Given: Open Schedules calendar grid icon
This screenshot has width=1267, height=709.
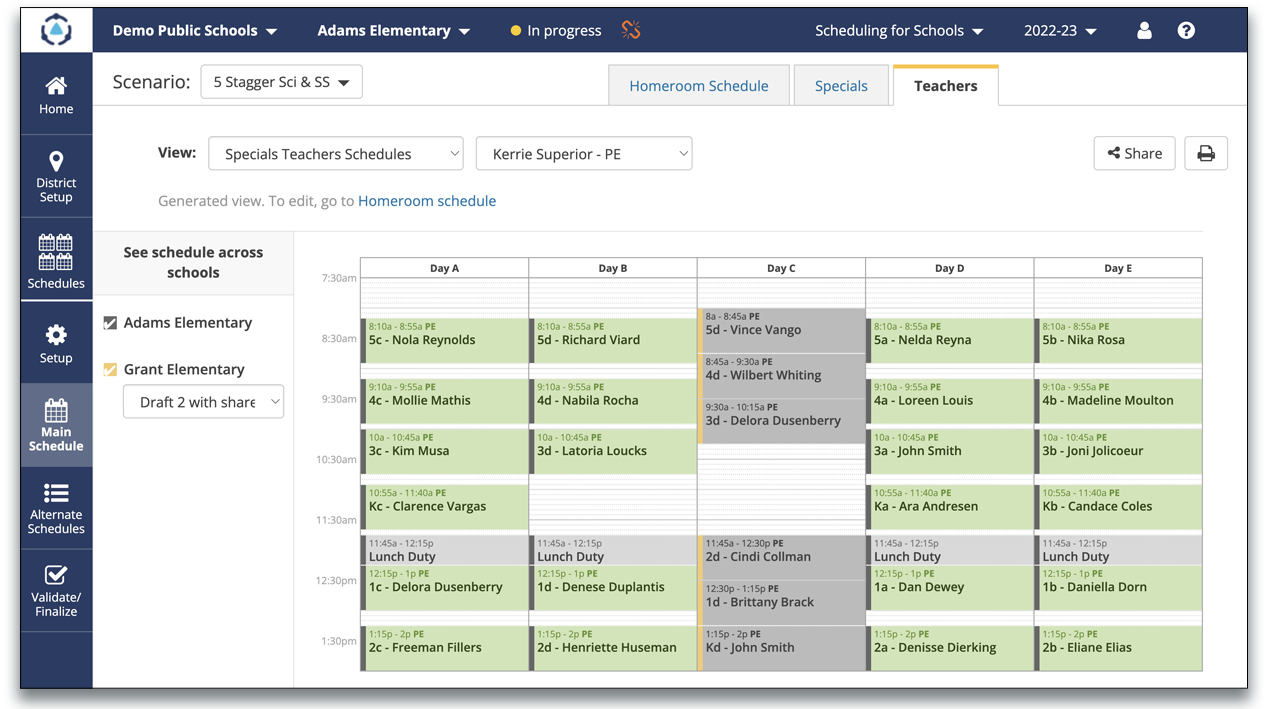Looking at the screenshot, I should pos(56,252).
